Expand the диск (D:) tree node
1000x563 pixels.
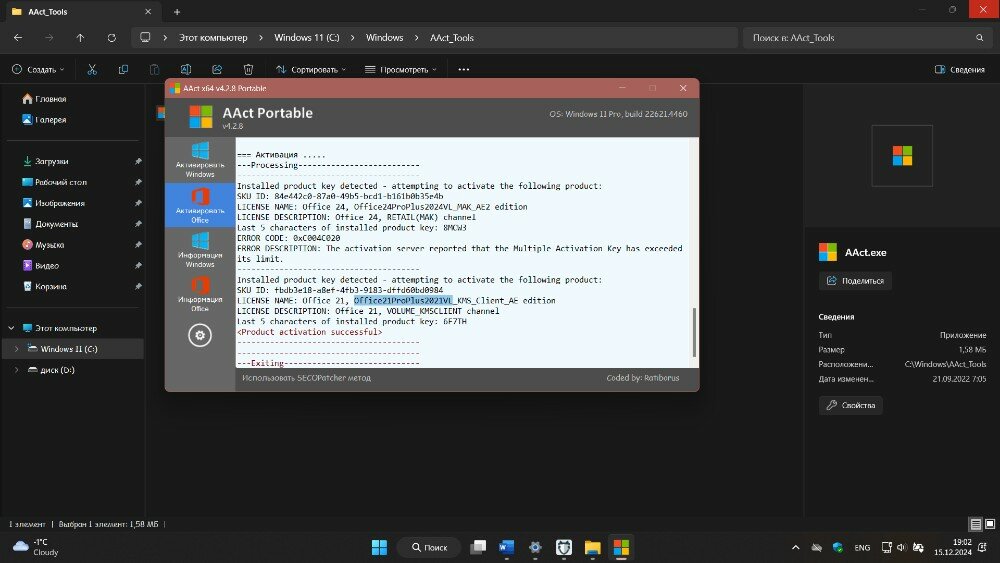tap(17, 370)
